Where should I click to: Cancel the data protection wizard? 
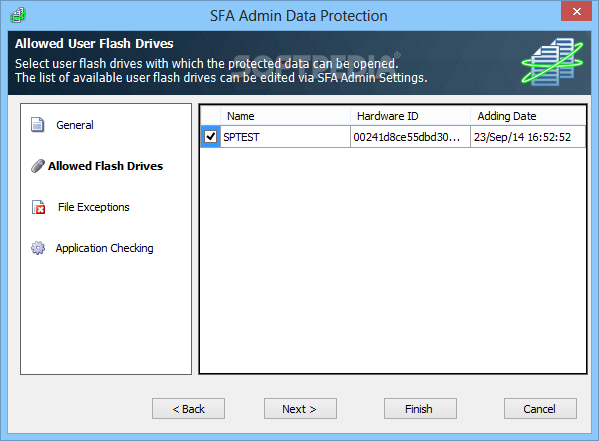tap(540, 409)
